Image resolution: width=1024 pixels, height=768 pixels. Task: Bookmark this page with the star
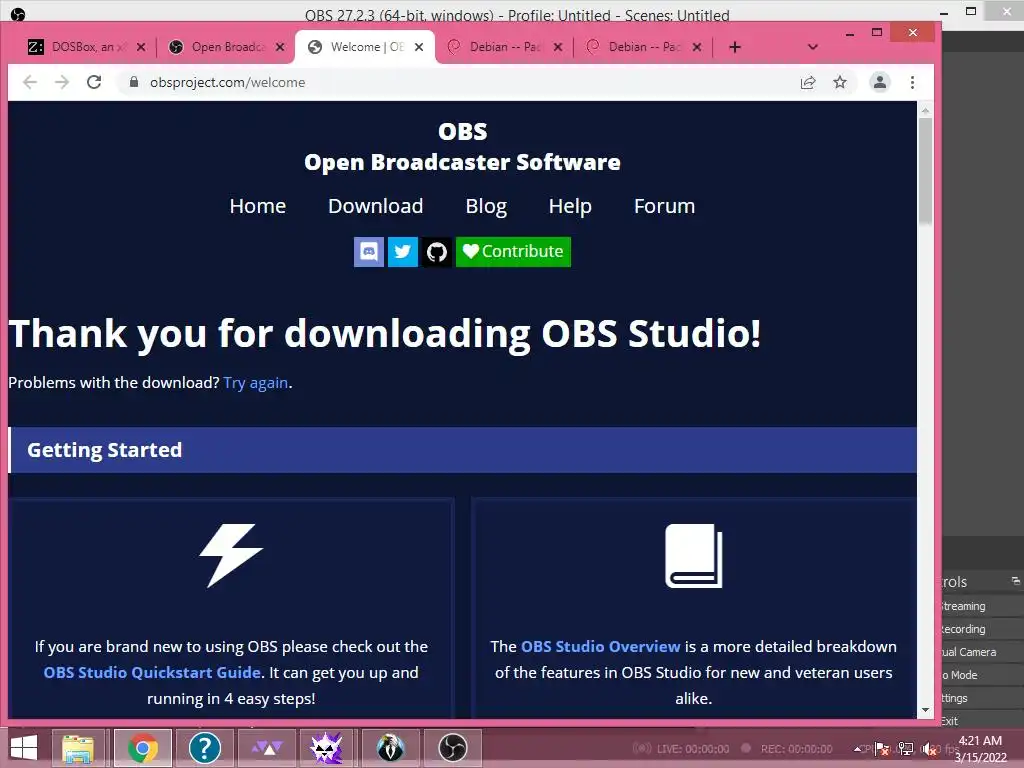840,82
